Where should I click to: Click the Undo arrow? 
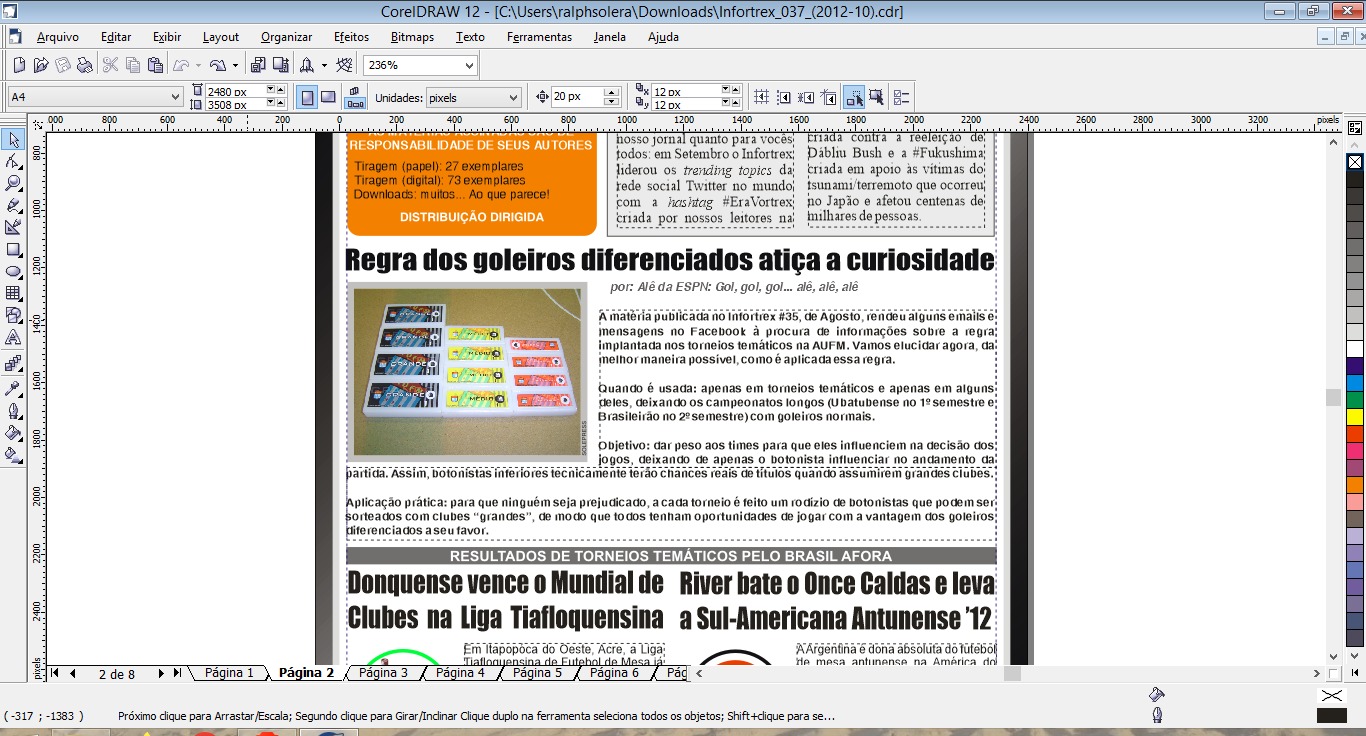181,65
